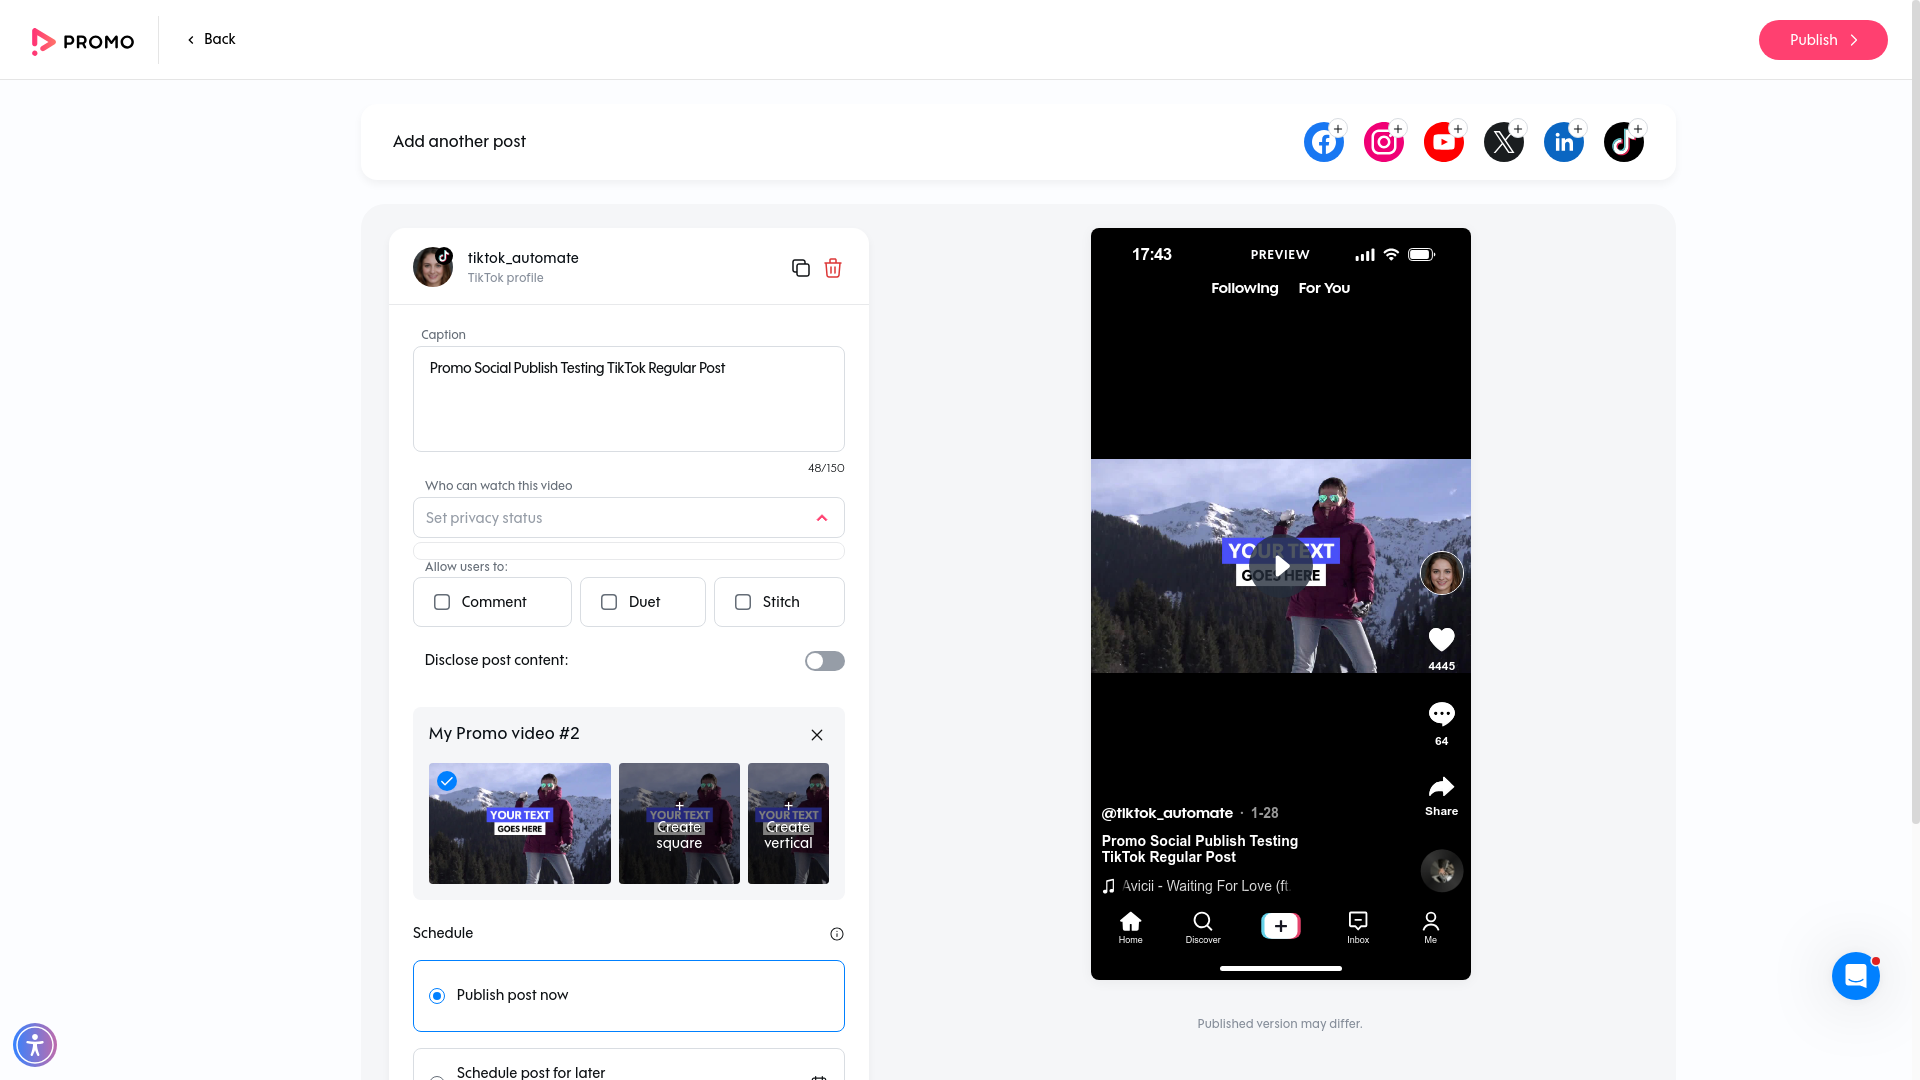This screenshot has height=1080, width=1920.
Task: Add a Facebook post
Action: pyautogui.click(x=1324, y=142)
